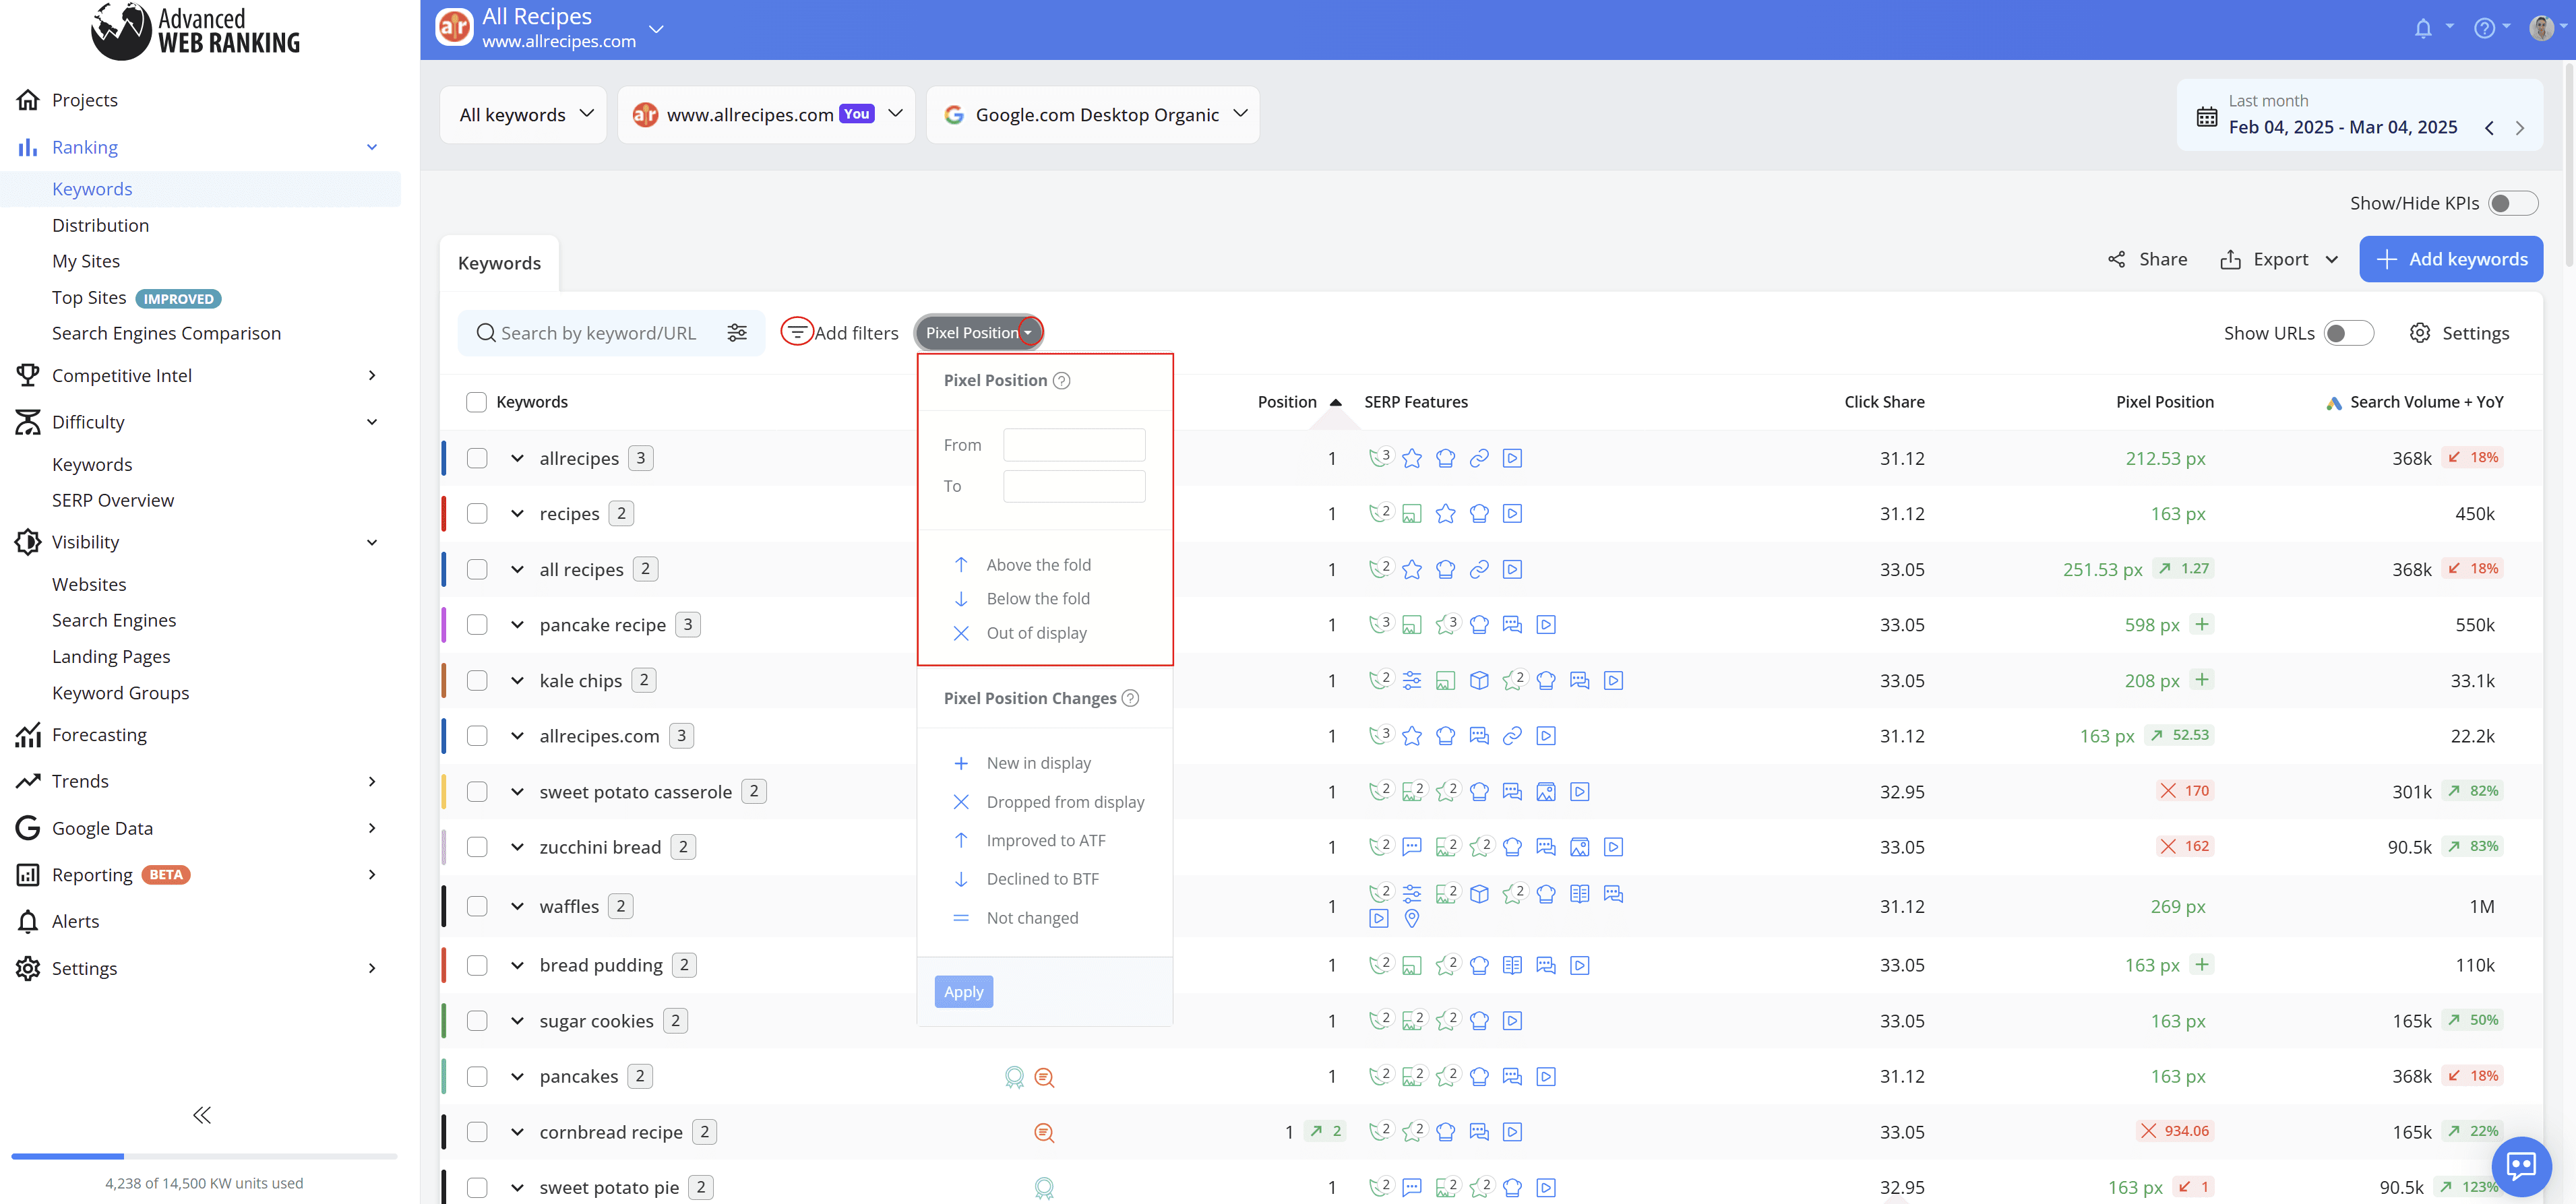This screenshot has width=2576, height=1204.
Task: Click the Pixel Position To input field
Action: pyautogui.click(x=1074, y=486)
